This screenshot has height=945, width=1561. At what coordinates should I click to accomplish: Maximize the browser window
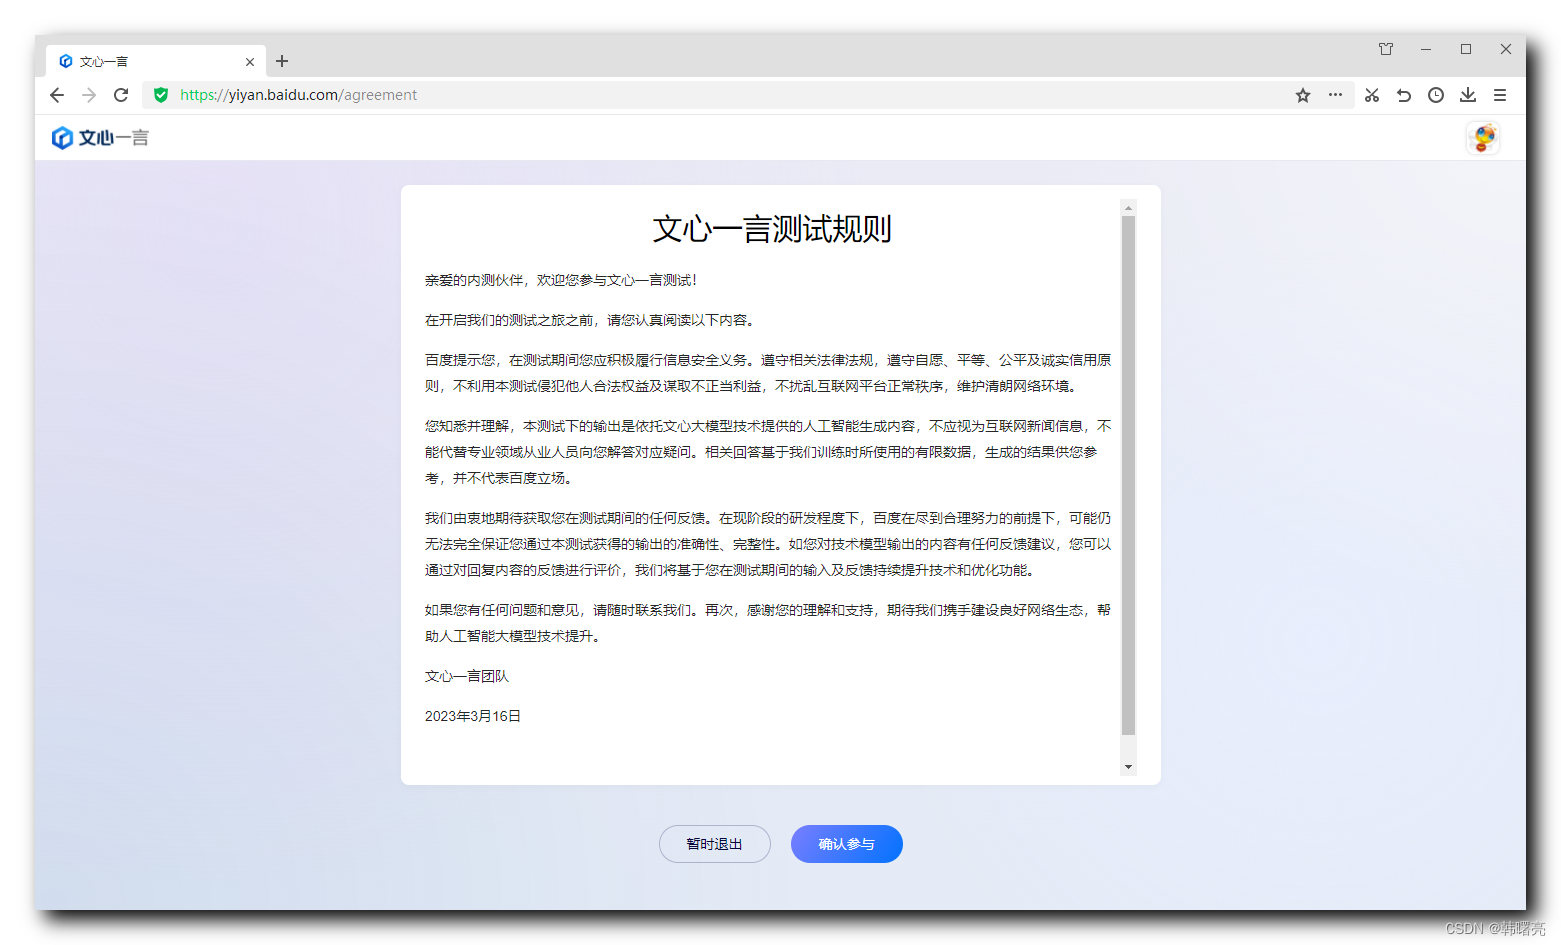(x=1466, y=49)
